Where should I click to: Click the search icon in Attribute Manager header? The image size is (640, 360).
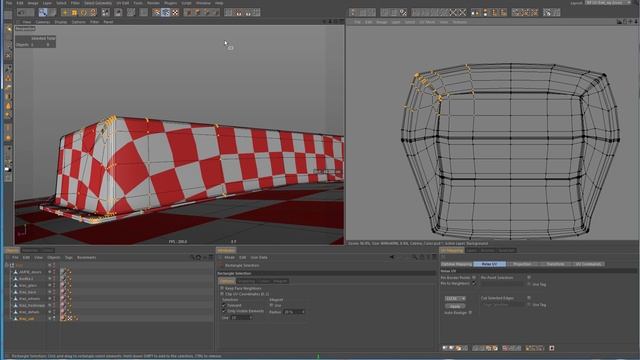pos(414,257)
